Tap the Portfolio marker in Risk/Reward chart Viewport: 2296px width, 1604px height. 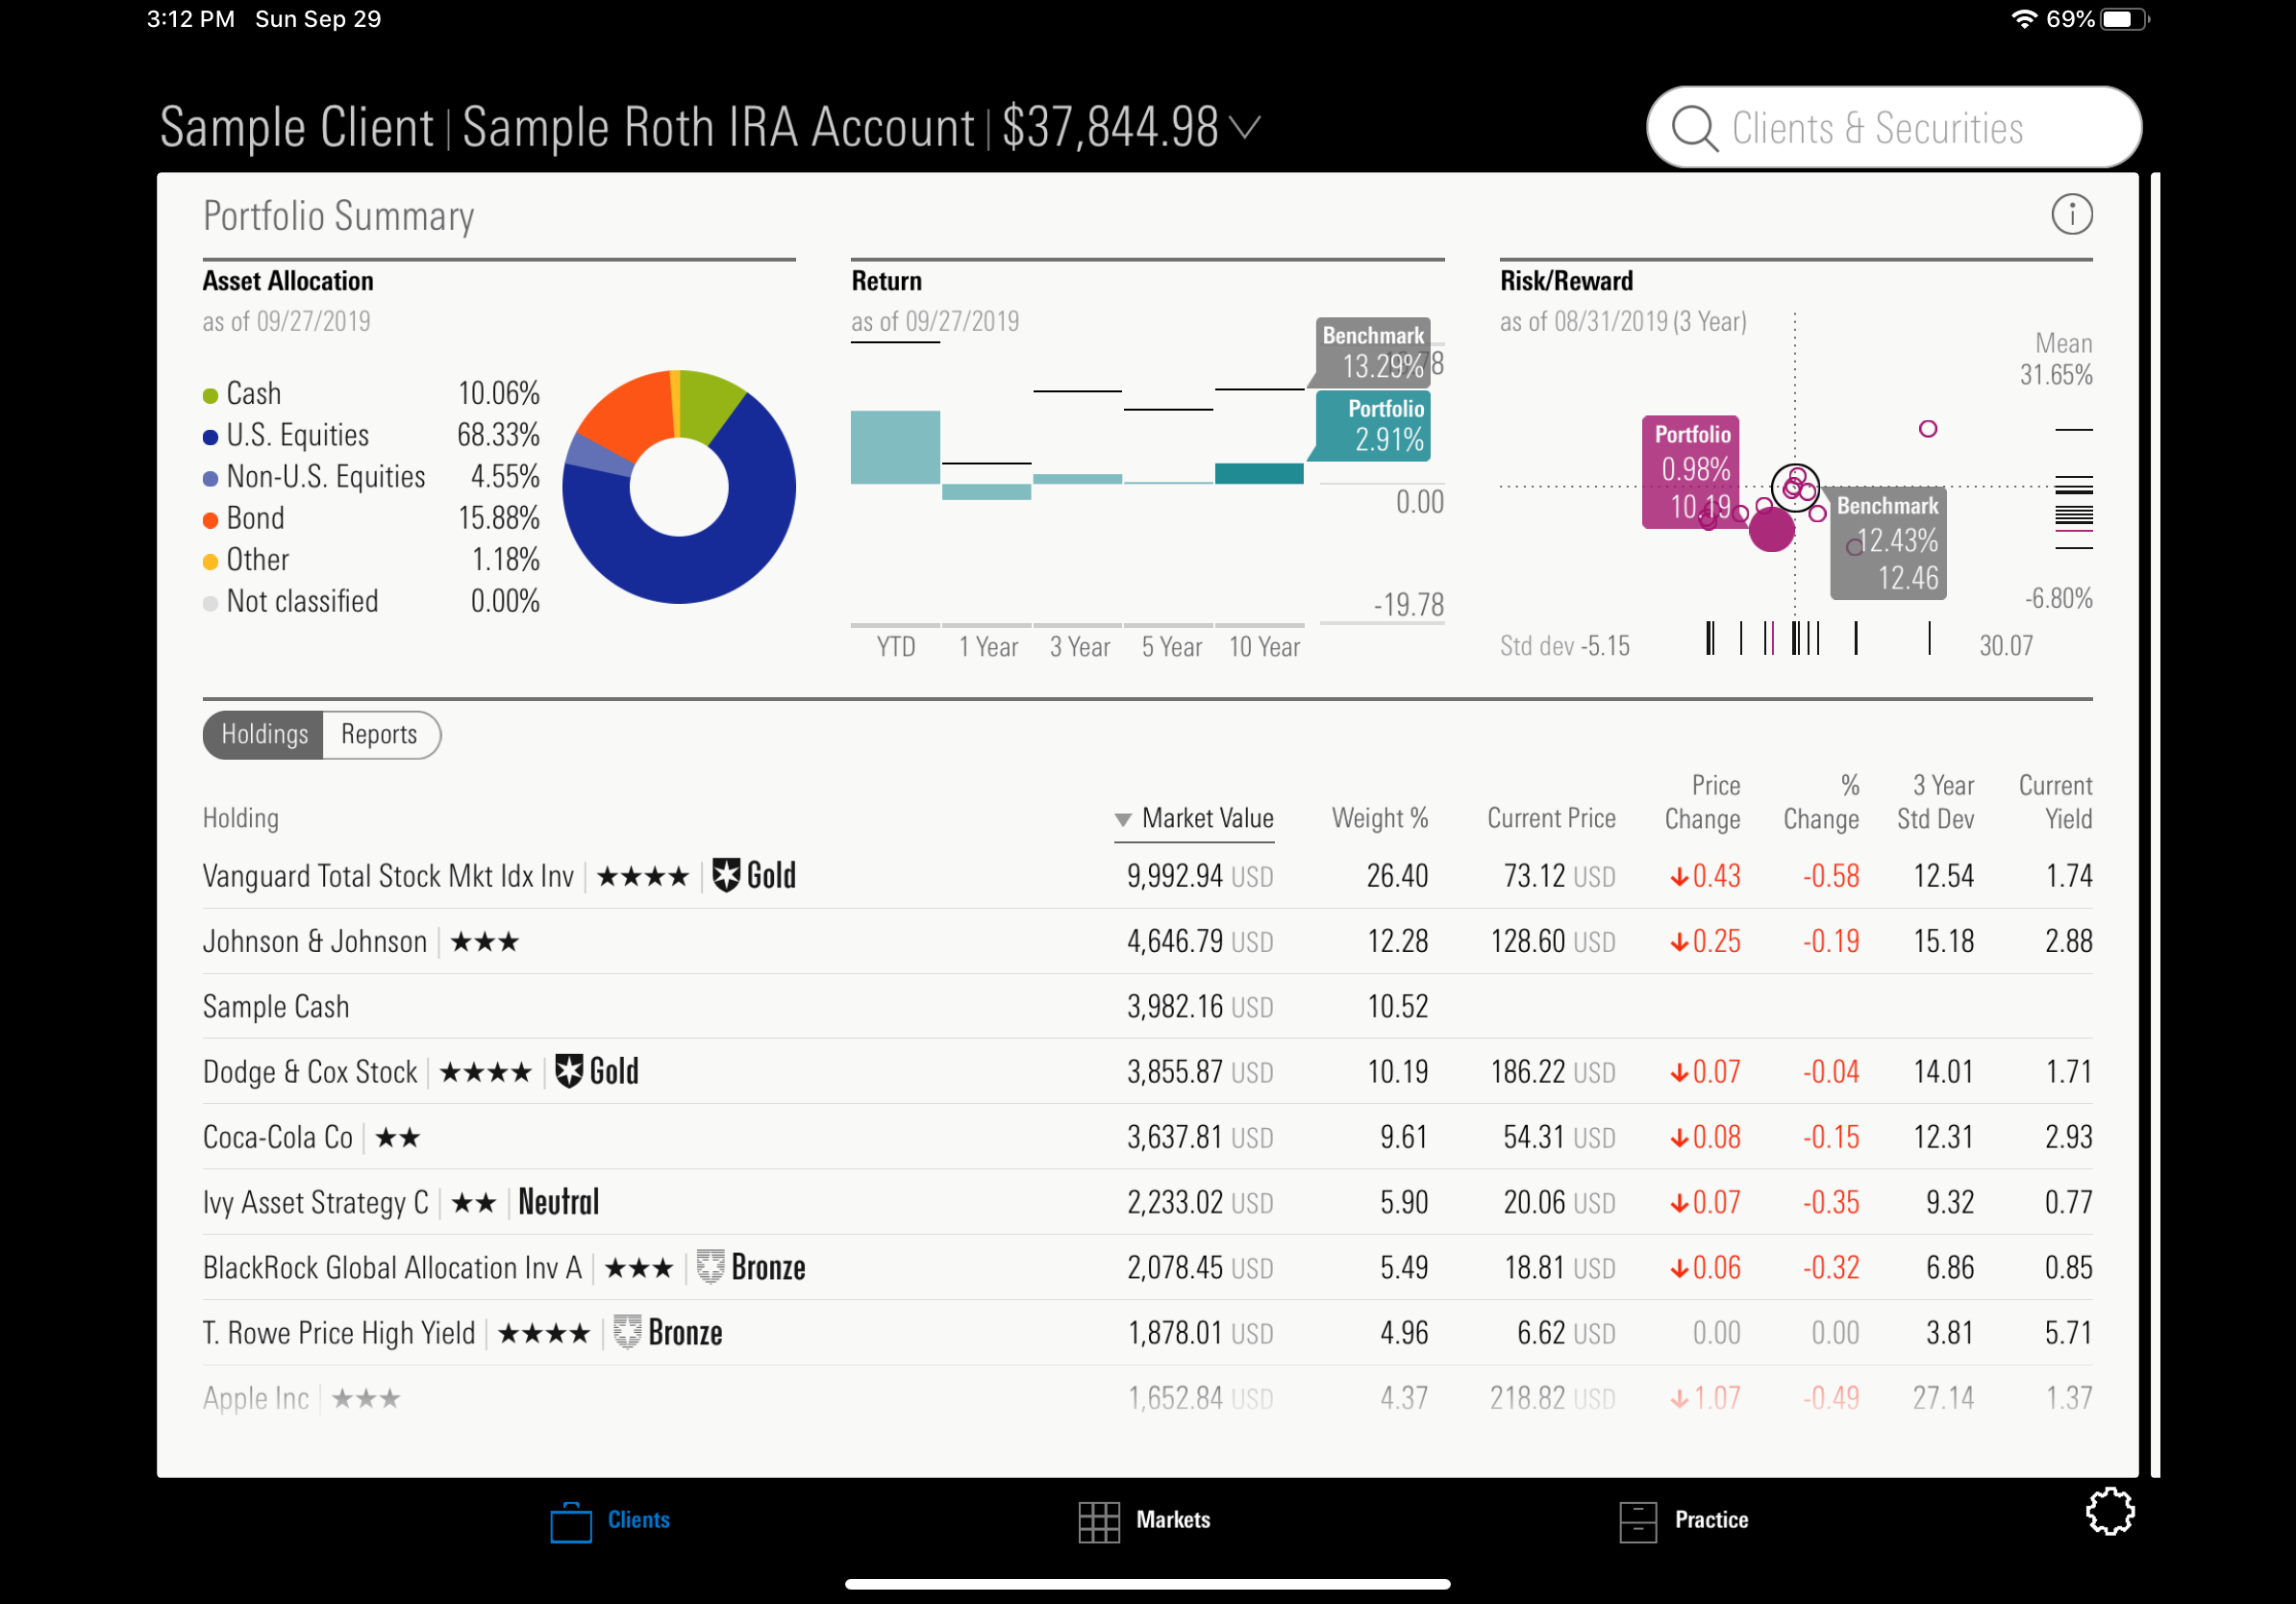[x=1771, y=529]
